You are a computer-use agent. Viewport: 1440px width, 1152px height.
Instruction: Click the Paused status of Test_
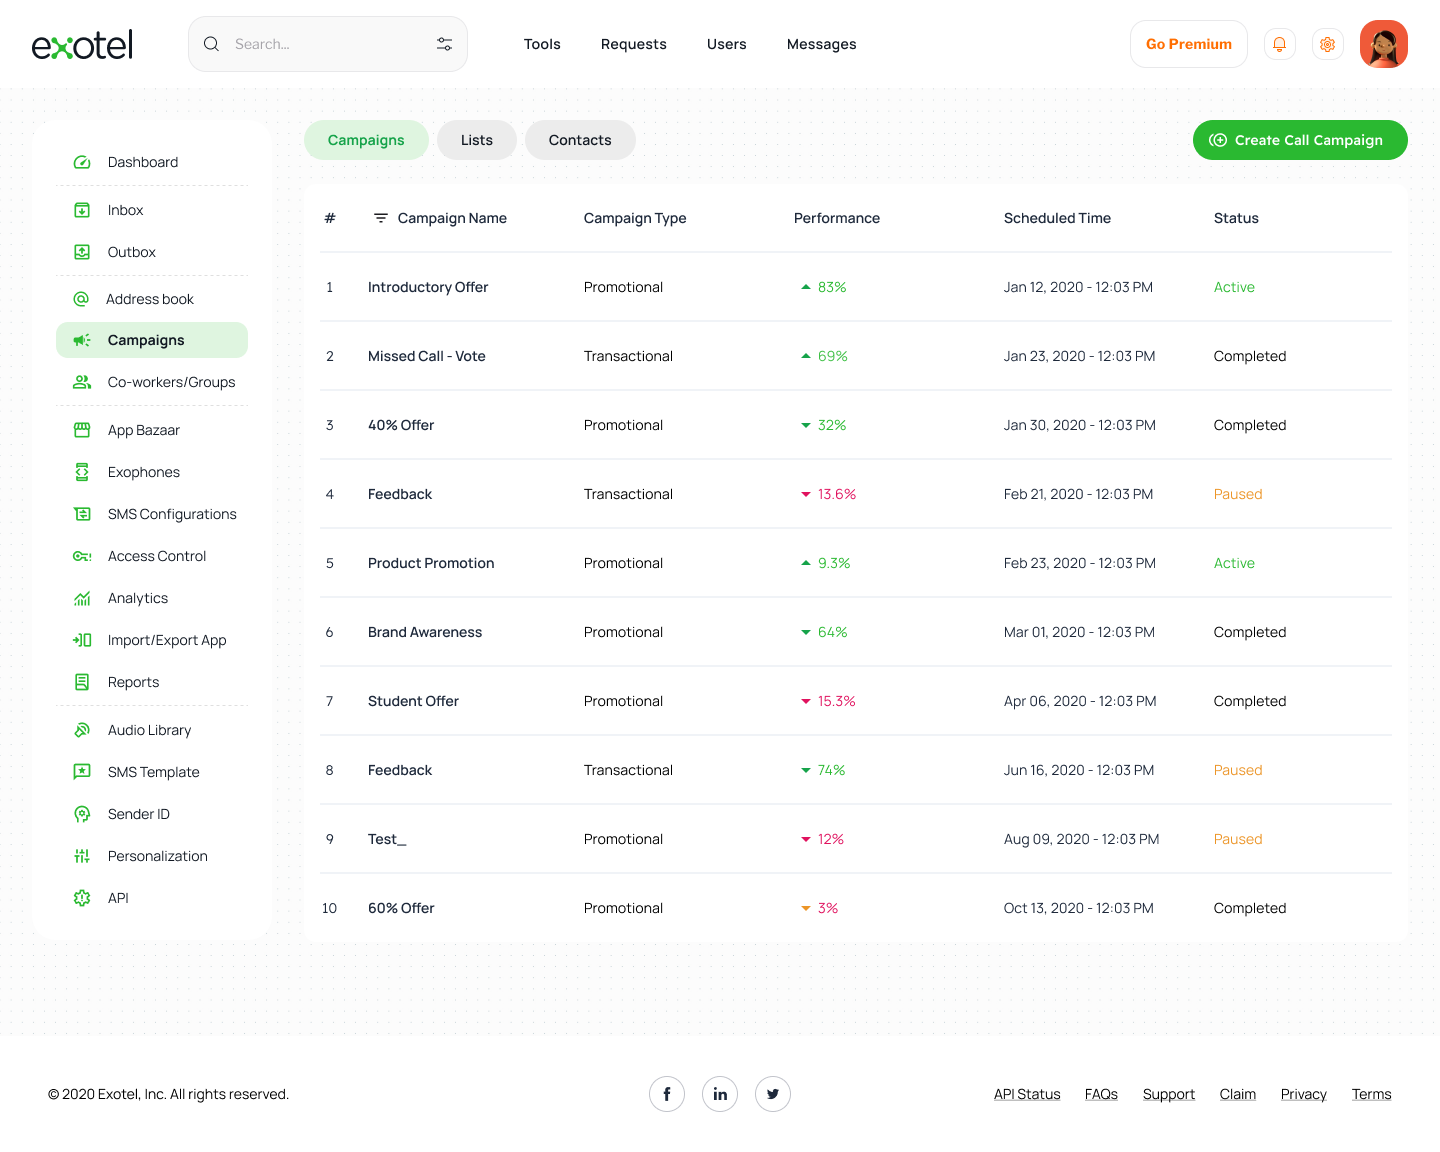click(1238, 839)
